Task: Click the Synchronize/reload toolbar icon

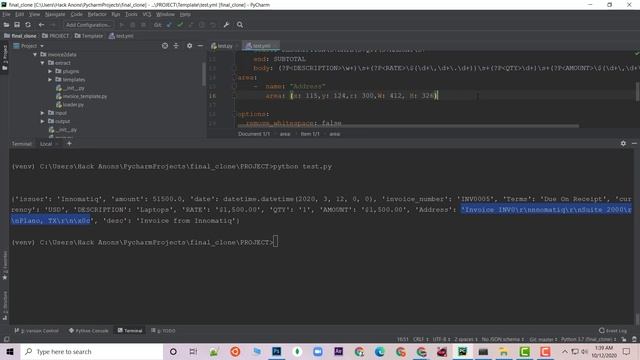Action: 28,25
